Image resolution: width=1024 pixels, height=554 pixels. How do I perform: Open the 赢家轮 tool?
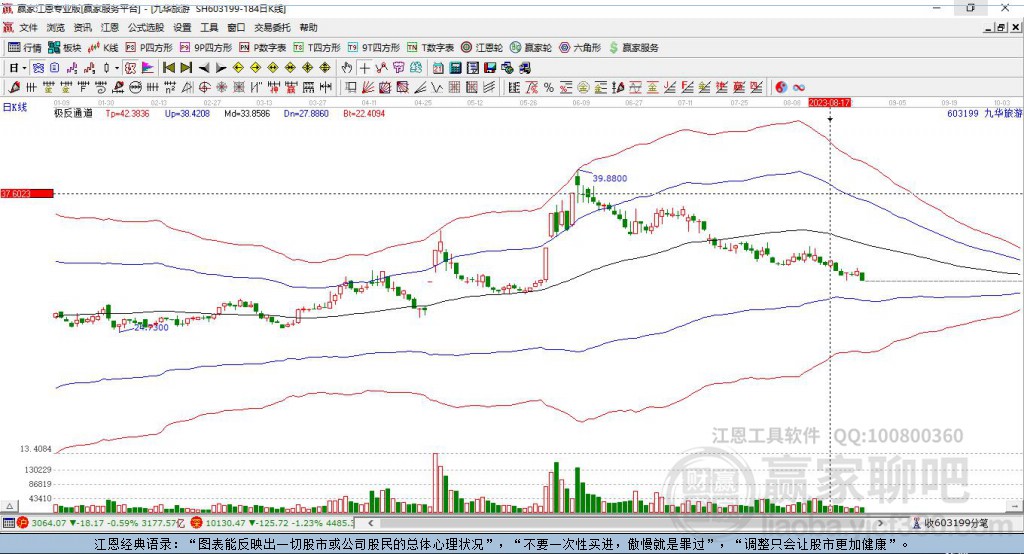click(531, 48)
